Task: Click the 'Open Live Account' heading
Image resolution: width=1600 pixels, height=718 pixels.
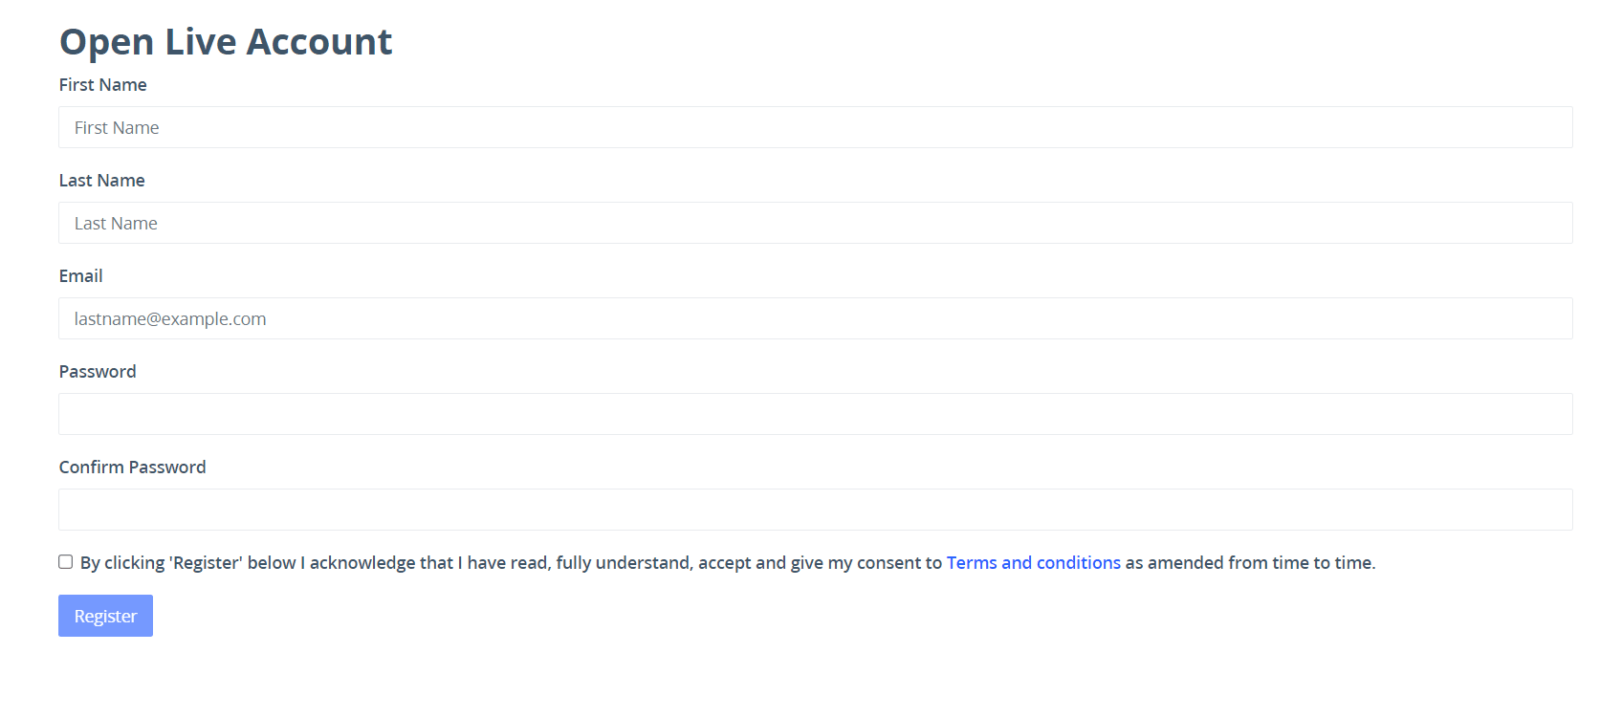Action: (225, 42)
